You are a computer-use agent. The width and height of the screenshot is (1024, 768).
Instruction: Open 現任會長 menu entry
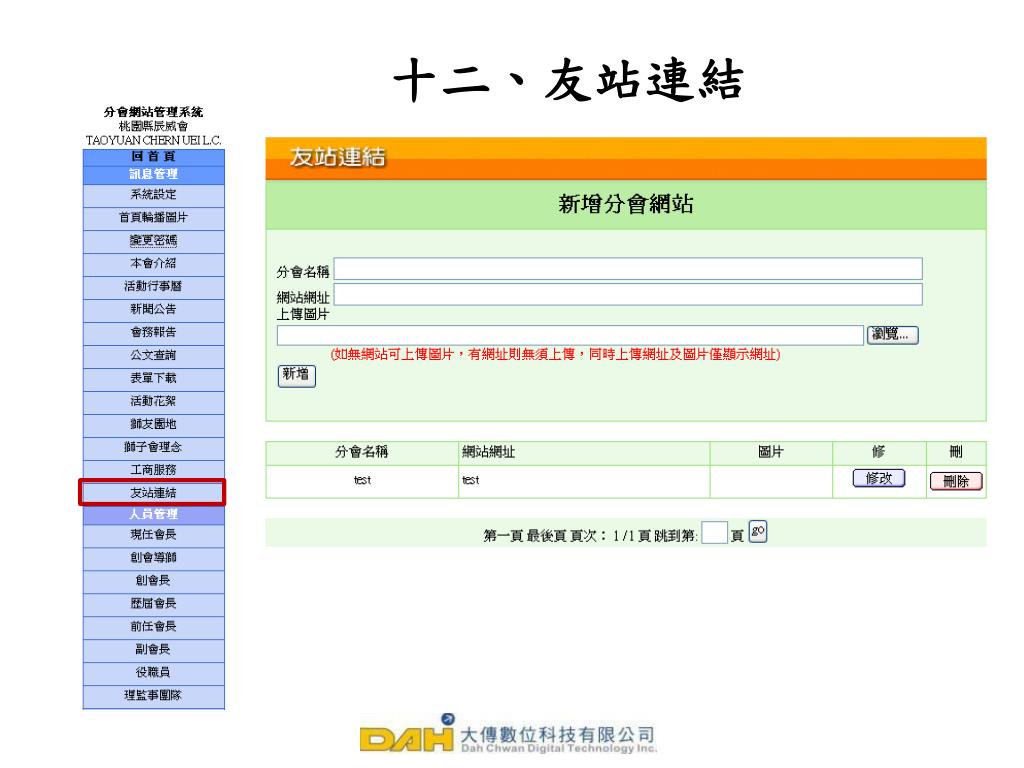153,535
